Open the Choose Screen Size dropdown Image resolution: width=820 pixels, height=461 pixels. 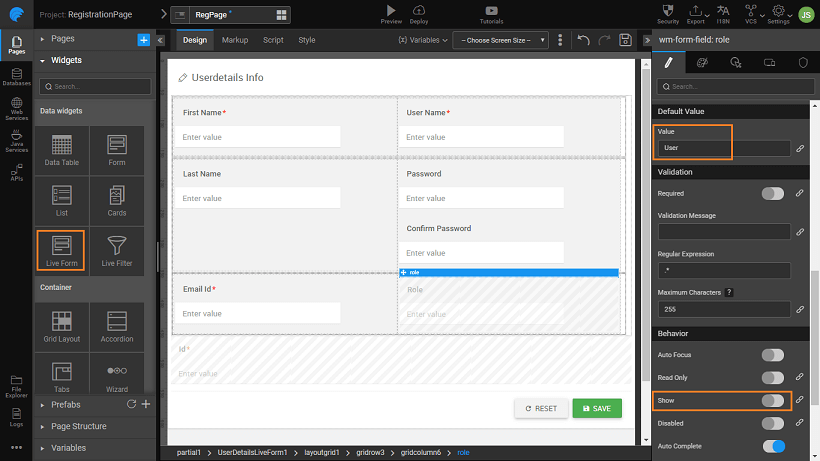pyautogui.click(x=500, y=40)
